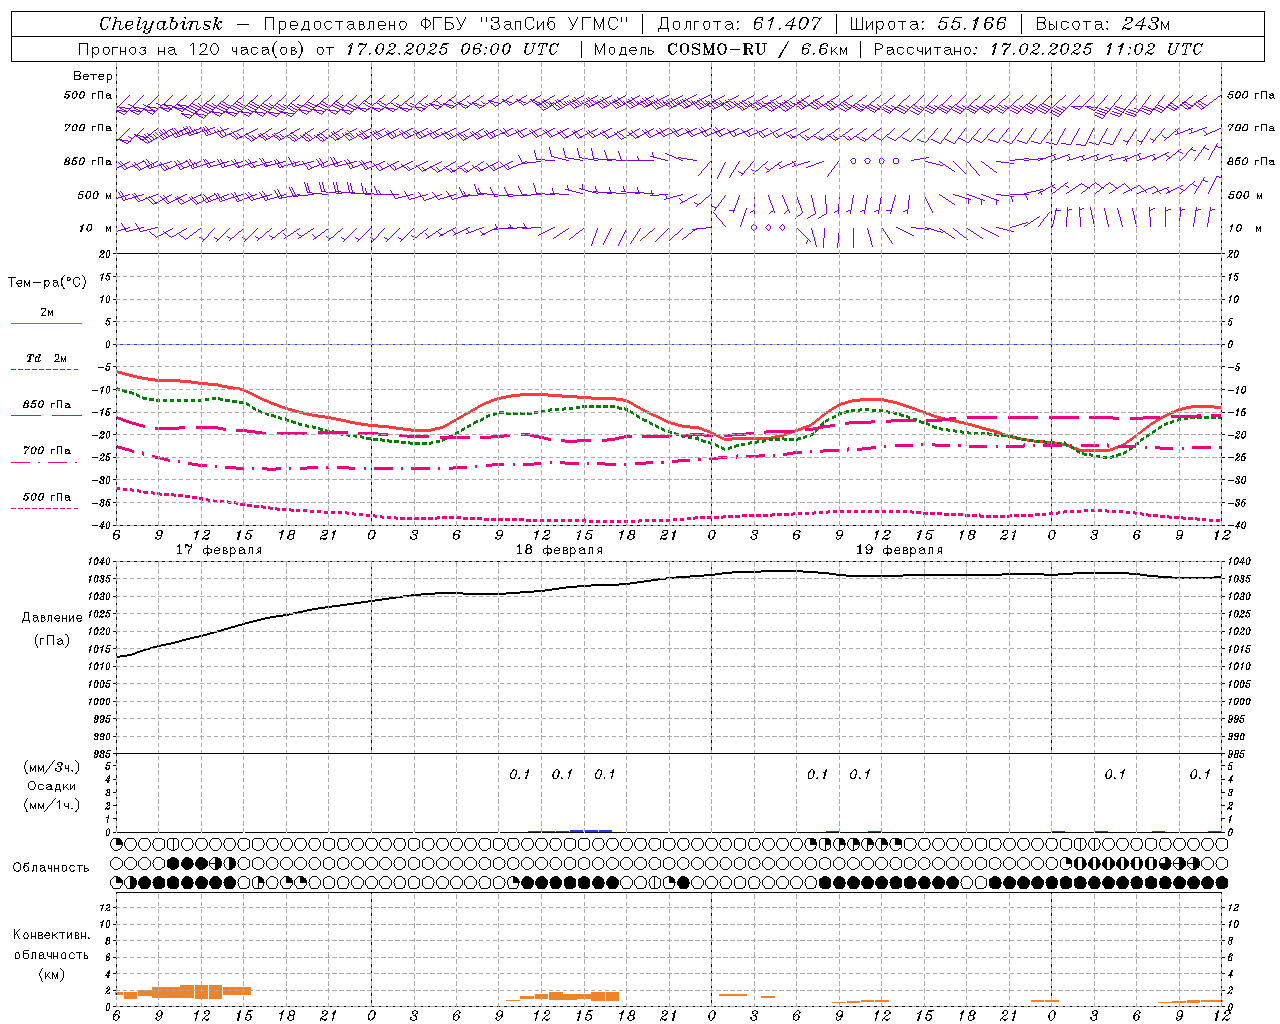Click the elevation text 243м

pyautogui.click(x=1146, y=24)
